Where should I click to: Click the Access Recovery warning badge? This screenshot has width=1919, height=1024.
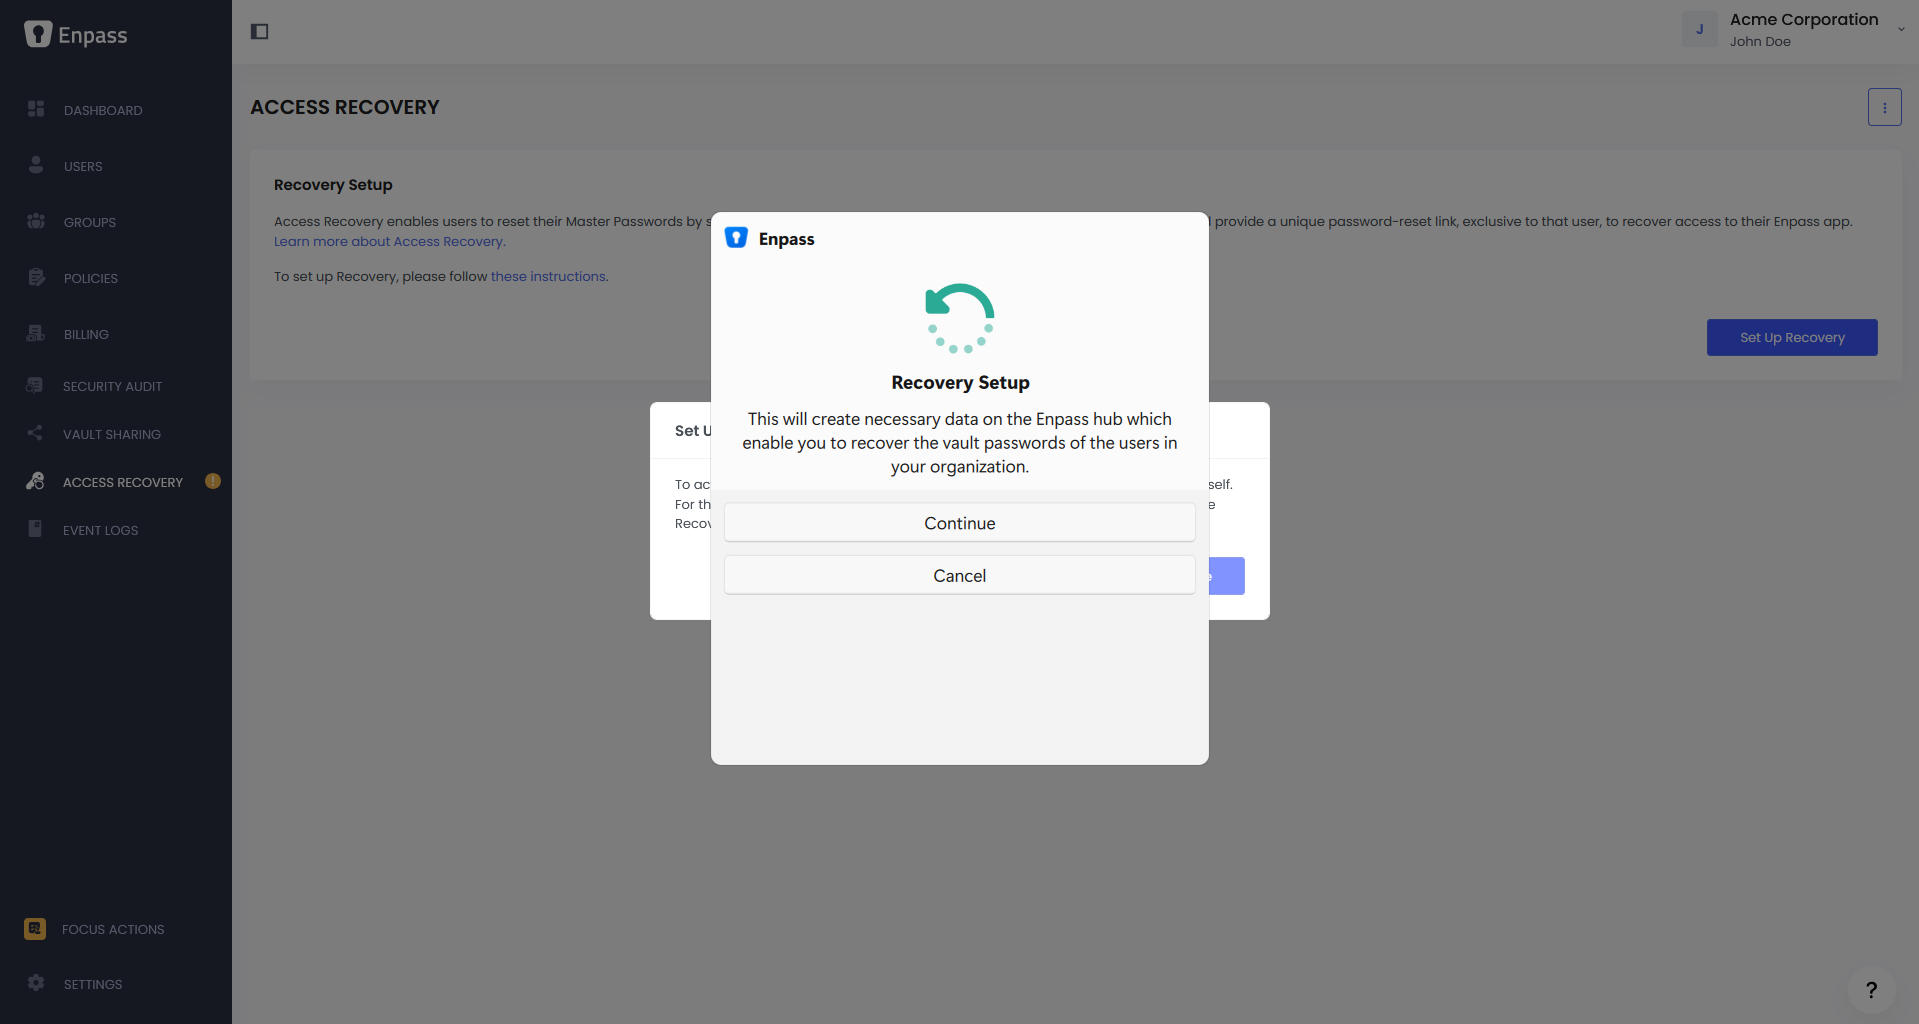click(213, 481)
